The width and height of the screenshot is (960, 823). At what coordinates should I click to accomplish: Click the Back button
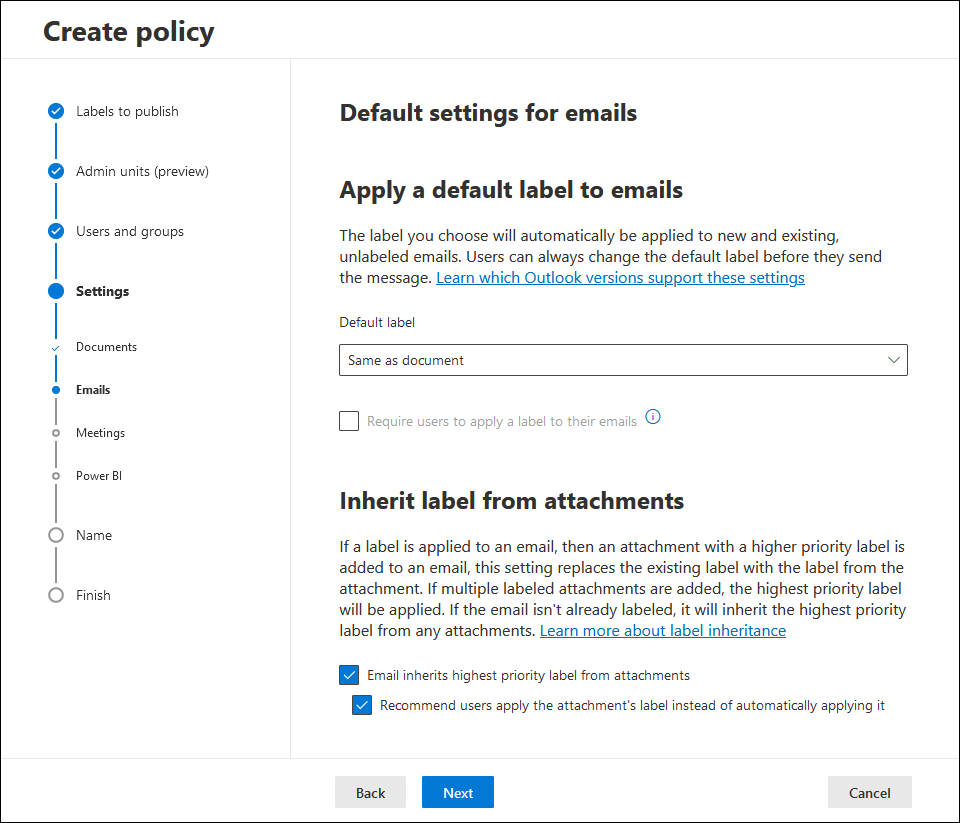coord(370,792)
